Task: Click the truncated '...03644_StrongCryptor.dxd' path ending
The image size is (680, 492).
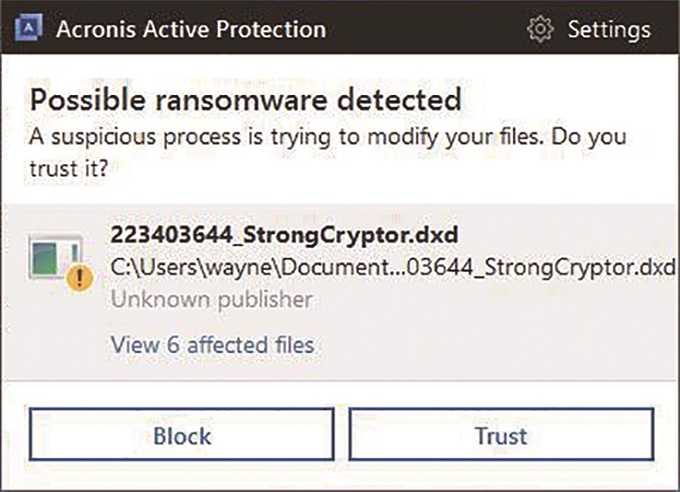Action: (535, 267)
